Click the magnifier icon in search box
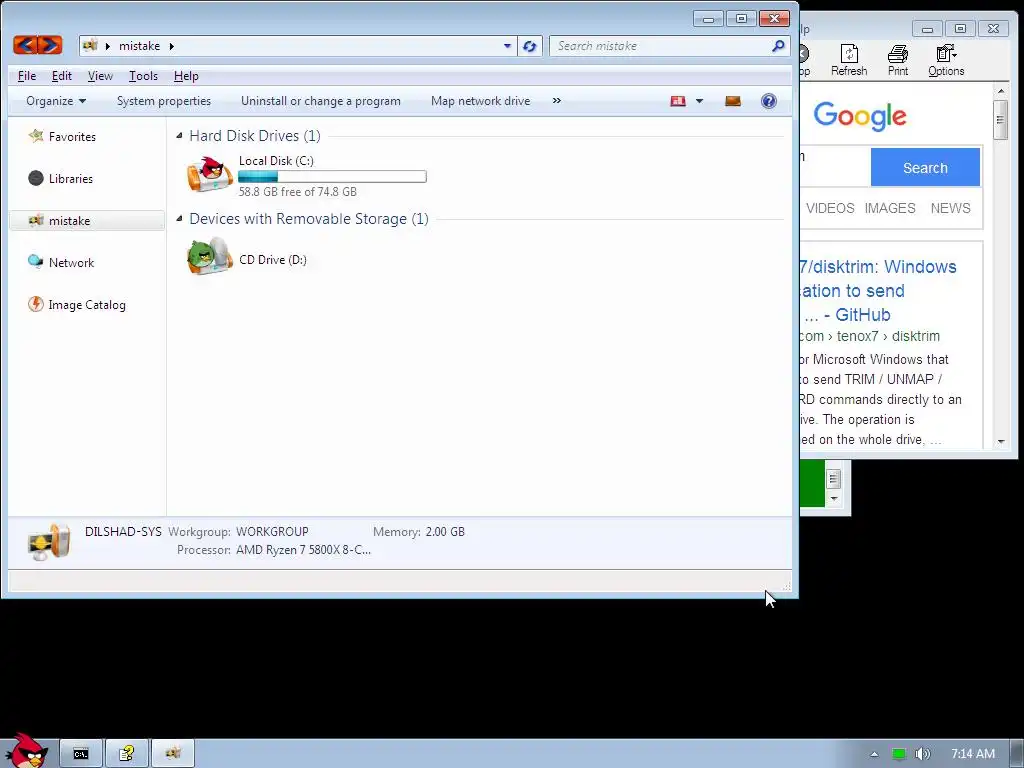The height and width of the screenshot is (768, 1024). [778, 46]
